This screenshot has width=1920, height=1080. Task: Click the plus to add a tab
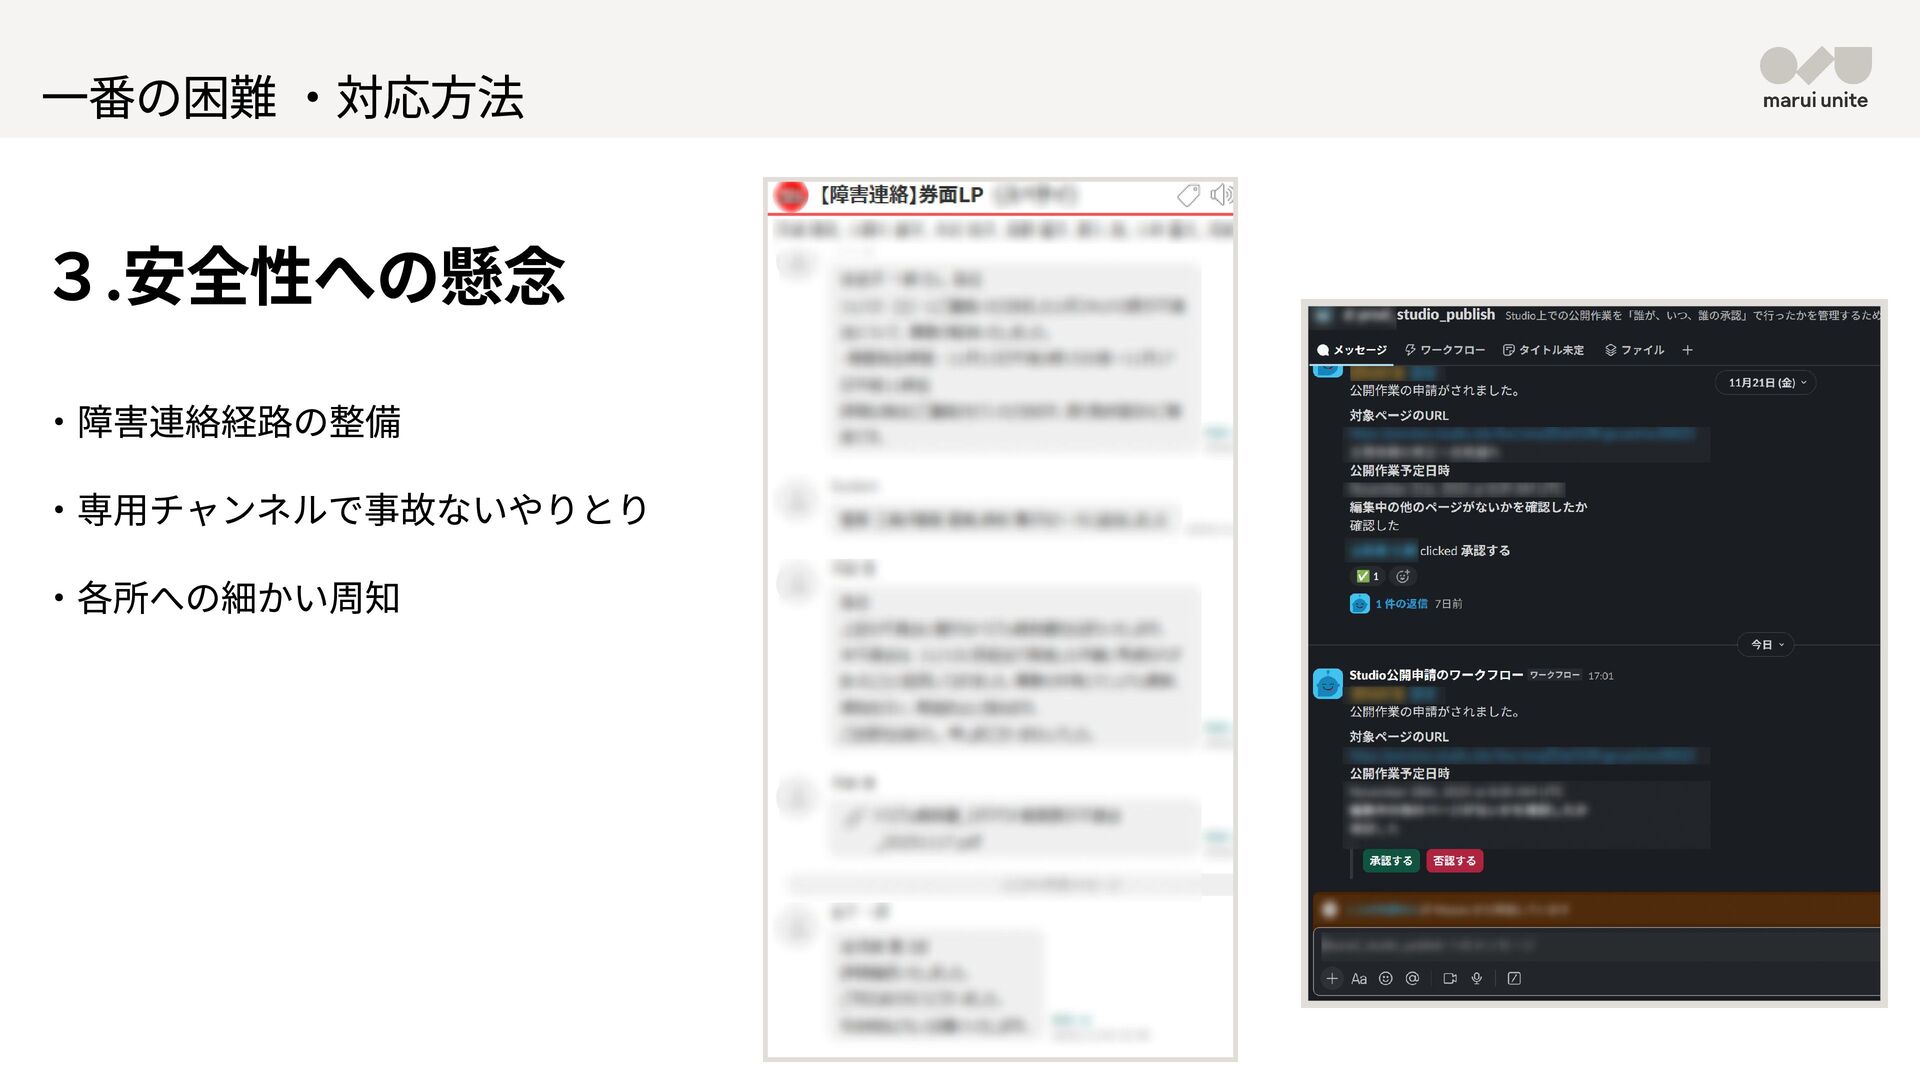tap(1687, 350)
